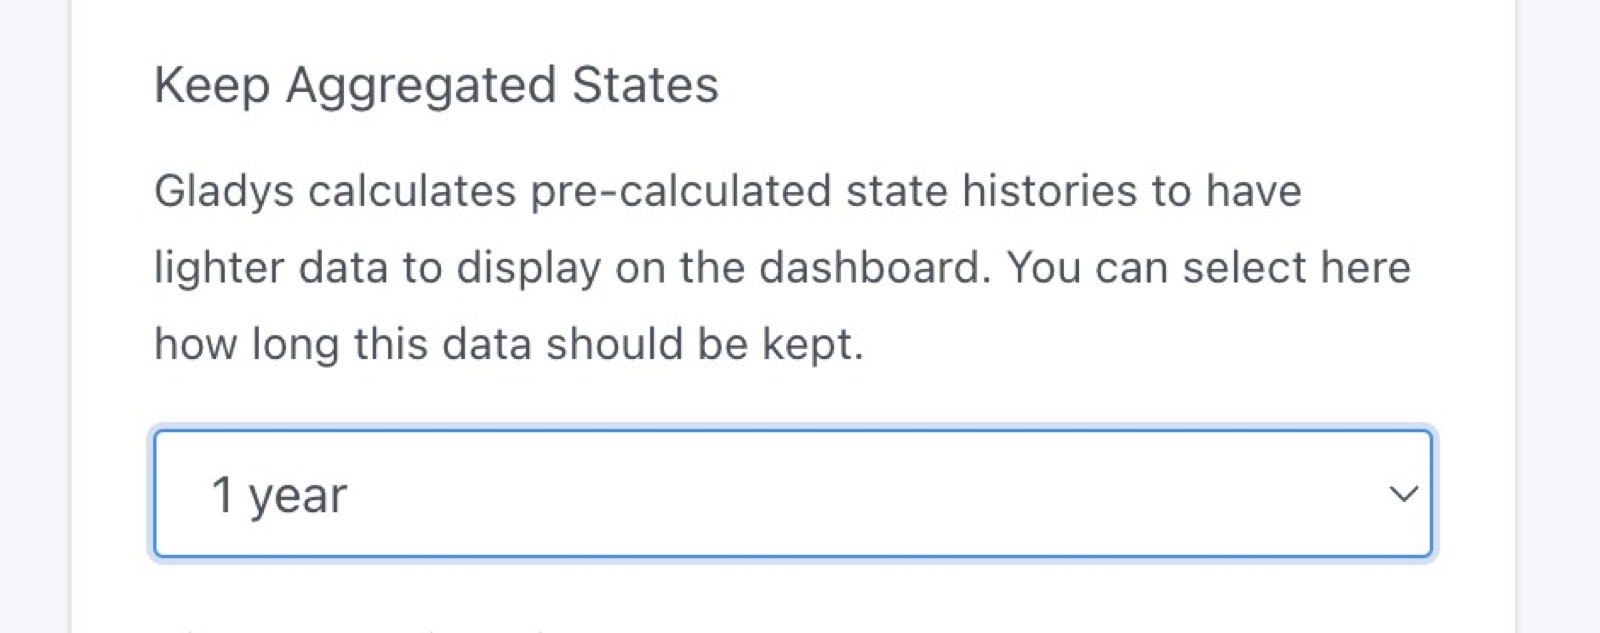This screenshot has width=1600, height=633.
Task: Click the word "Gladys" in the description
Action: click(x=223, y=191)
